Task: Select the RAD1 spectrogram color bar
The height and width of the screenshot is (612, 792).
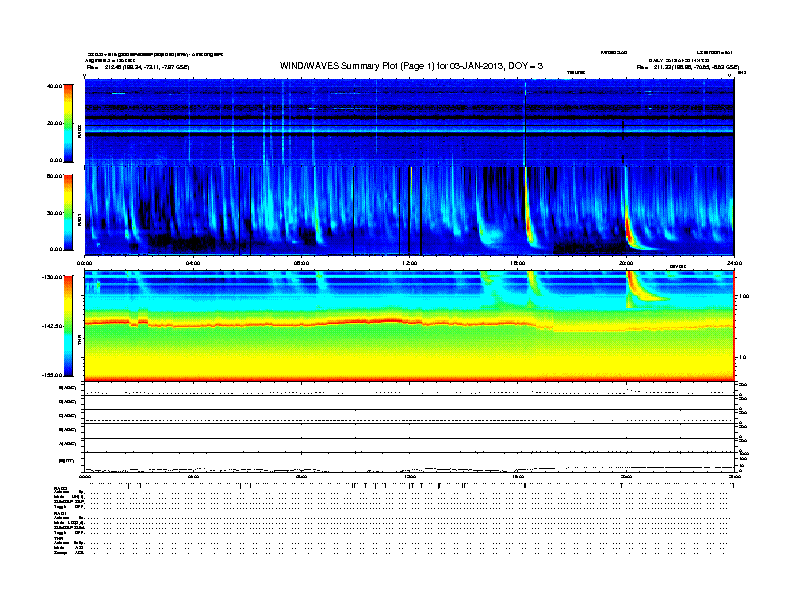Action: 68,212
